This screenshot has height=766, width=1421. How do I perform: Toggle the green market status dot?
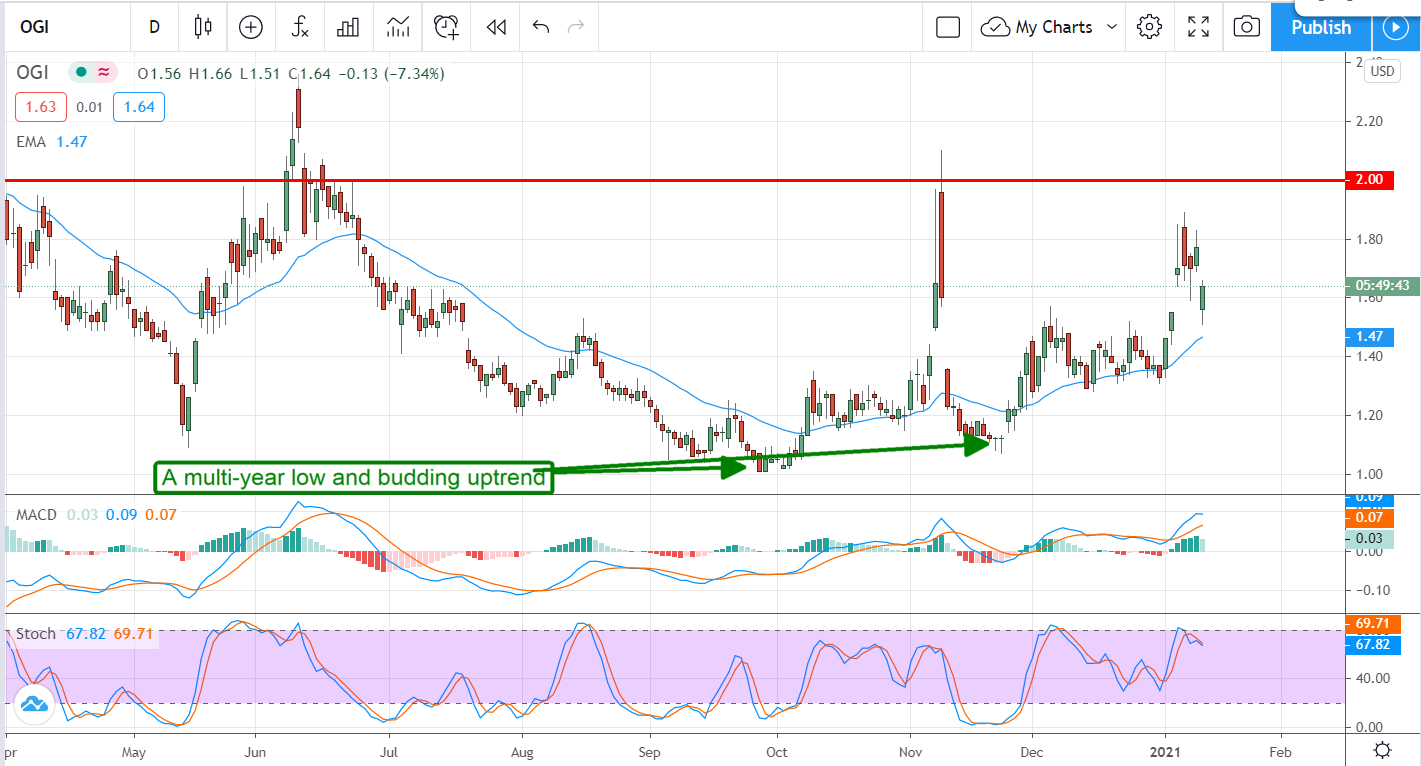point(80,72)
